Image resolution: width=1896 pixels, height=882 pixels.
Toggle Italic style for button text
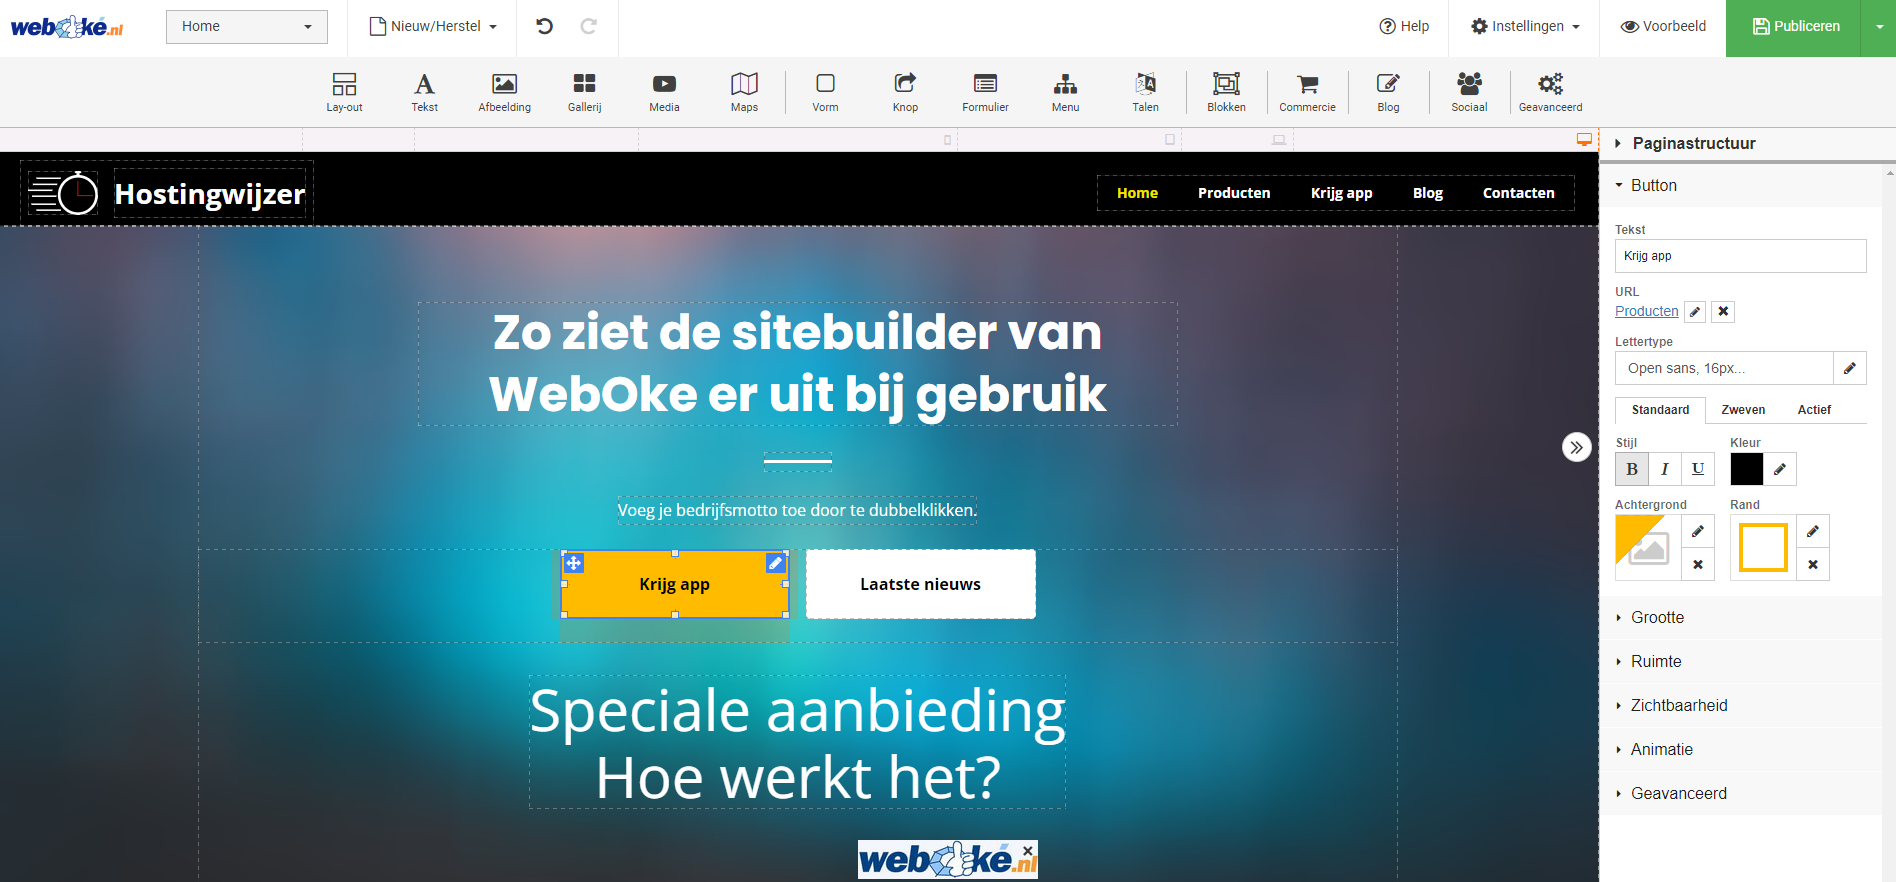click(x=1665, y=469)
